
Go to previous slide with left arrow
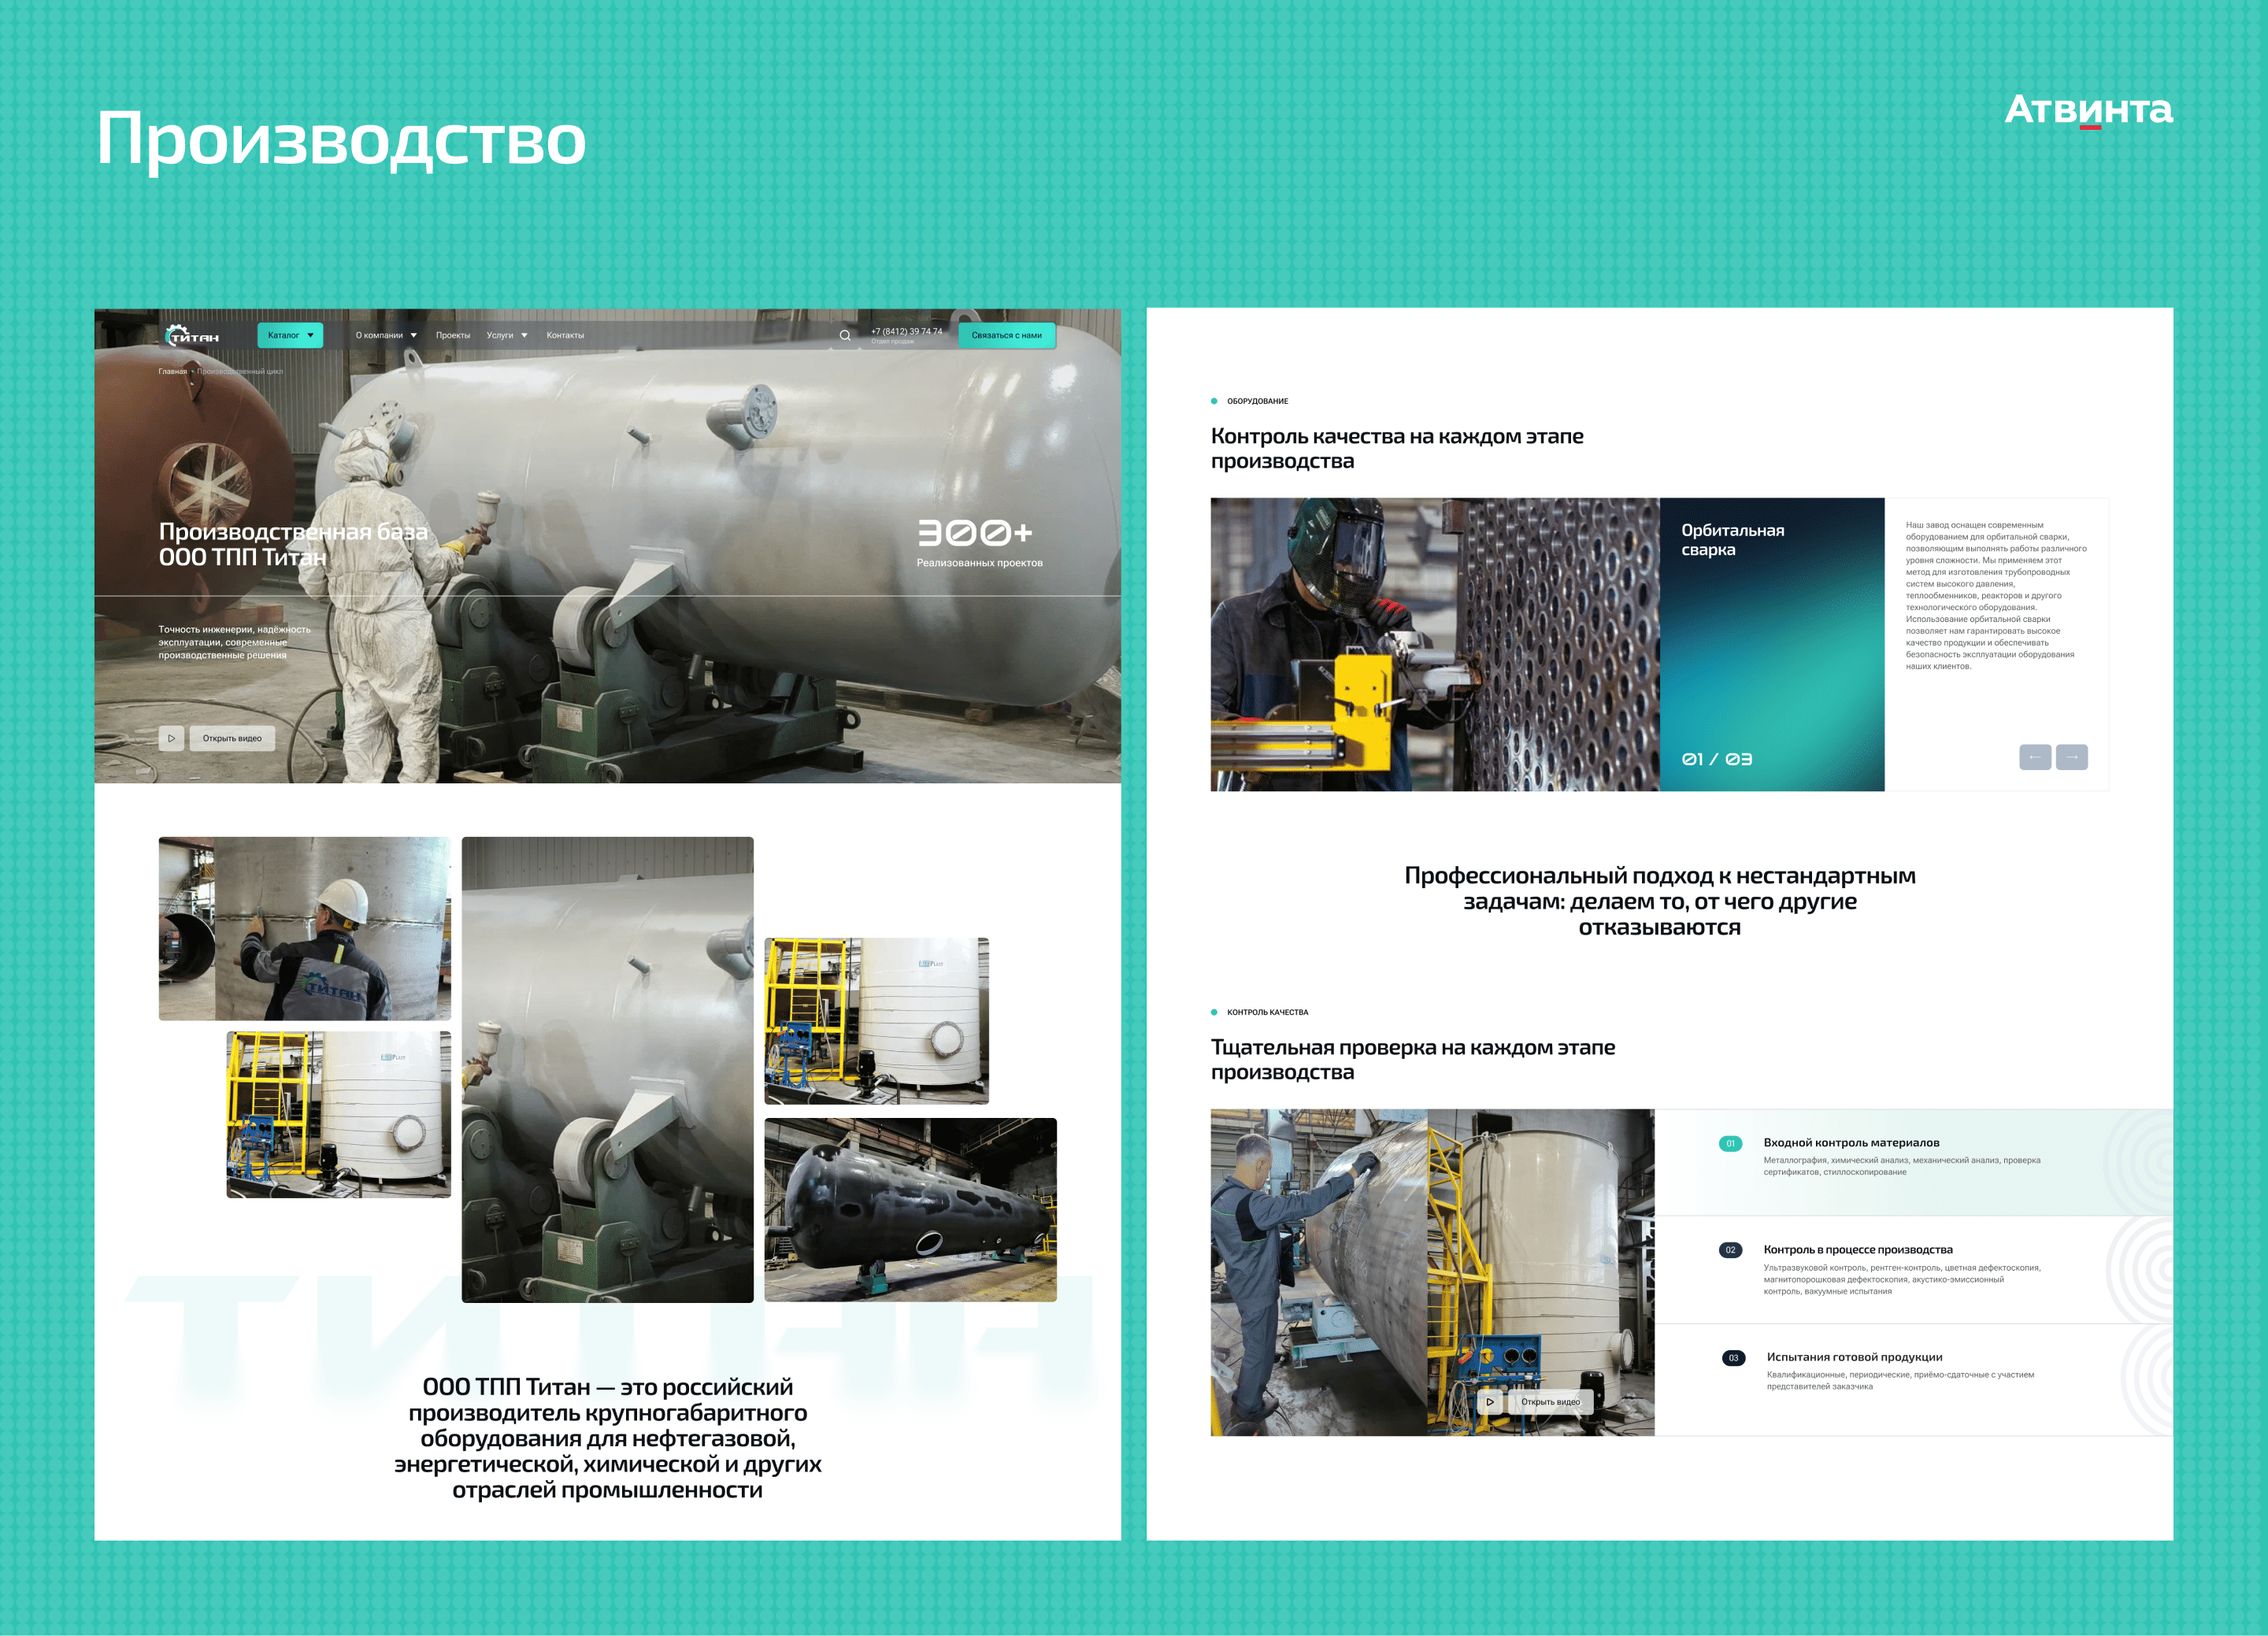tap(2035, 757)
